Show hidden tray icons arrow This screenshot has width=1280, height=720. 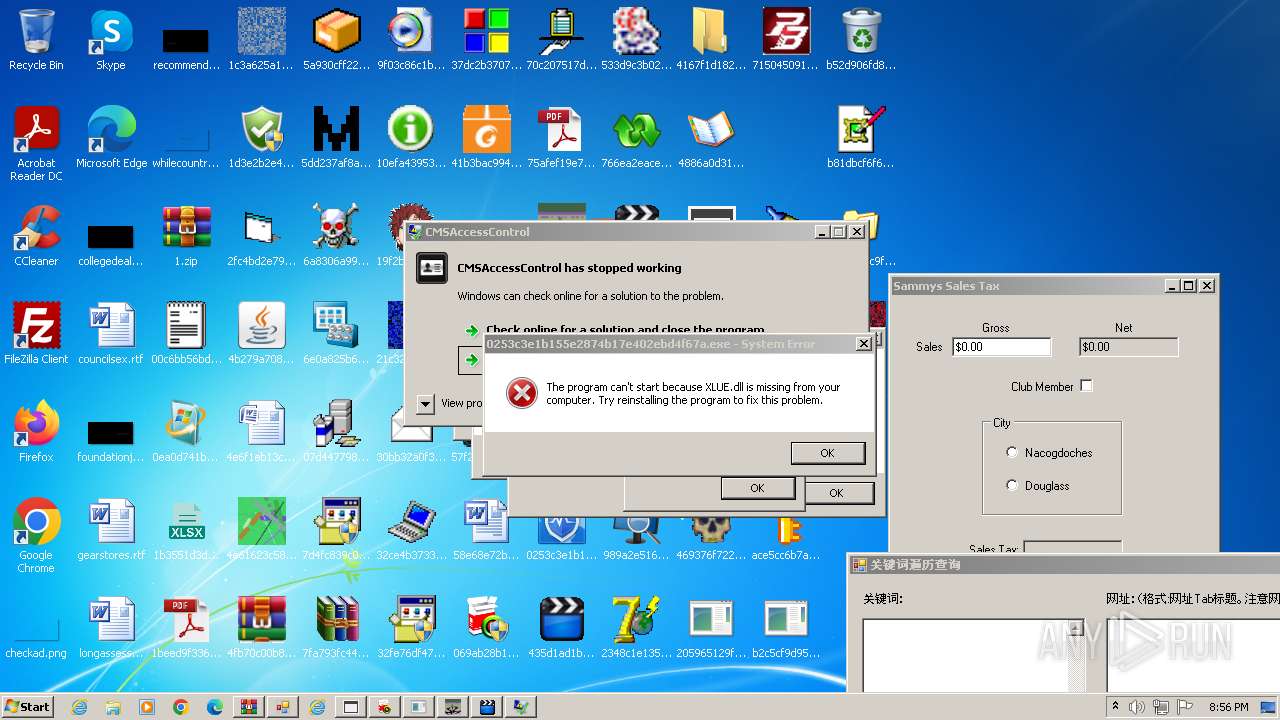(1115, 707)
